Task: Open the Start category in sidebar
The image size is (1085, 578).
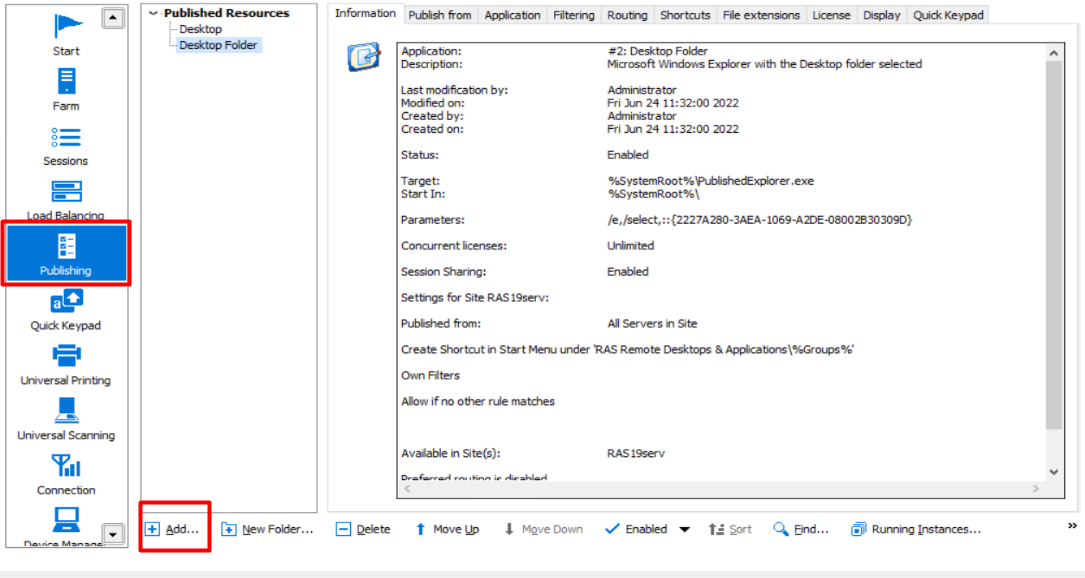Action: [x=66, y=33]
